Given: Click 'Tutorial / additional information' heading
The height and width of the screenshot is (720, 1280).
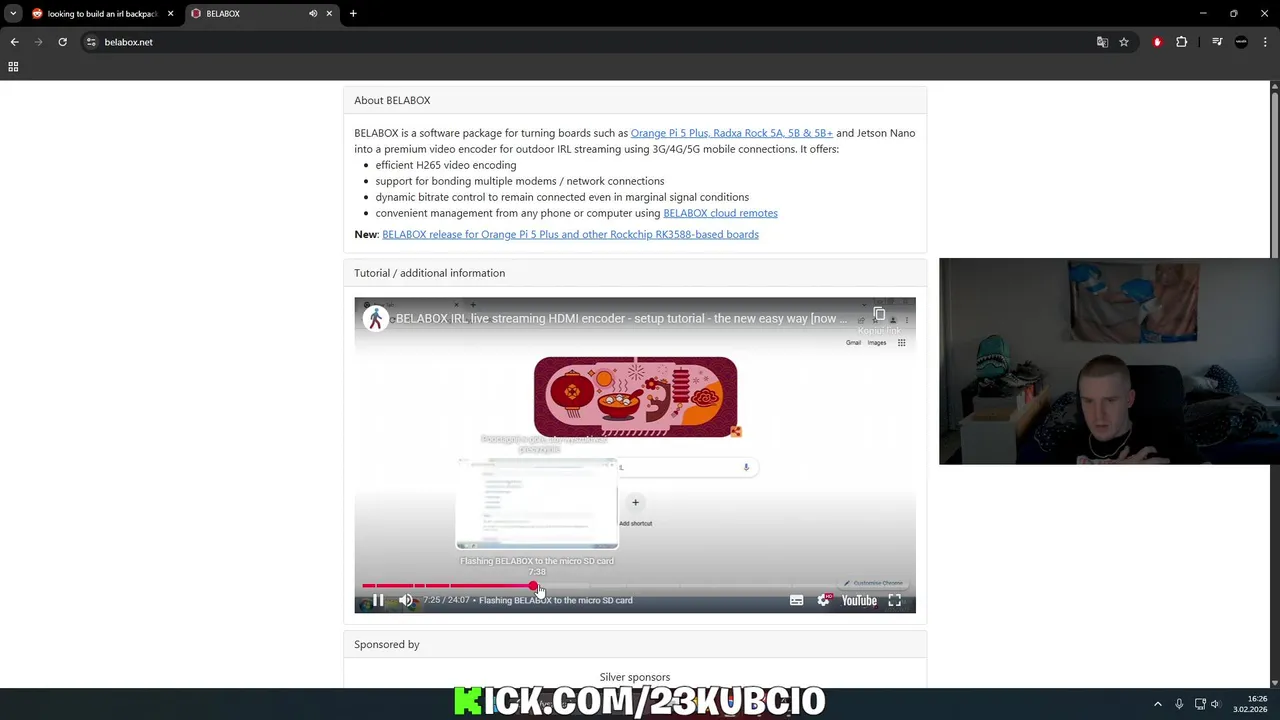Looking at the screenshot, I should click(429, 273).
